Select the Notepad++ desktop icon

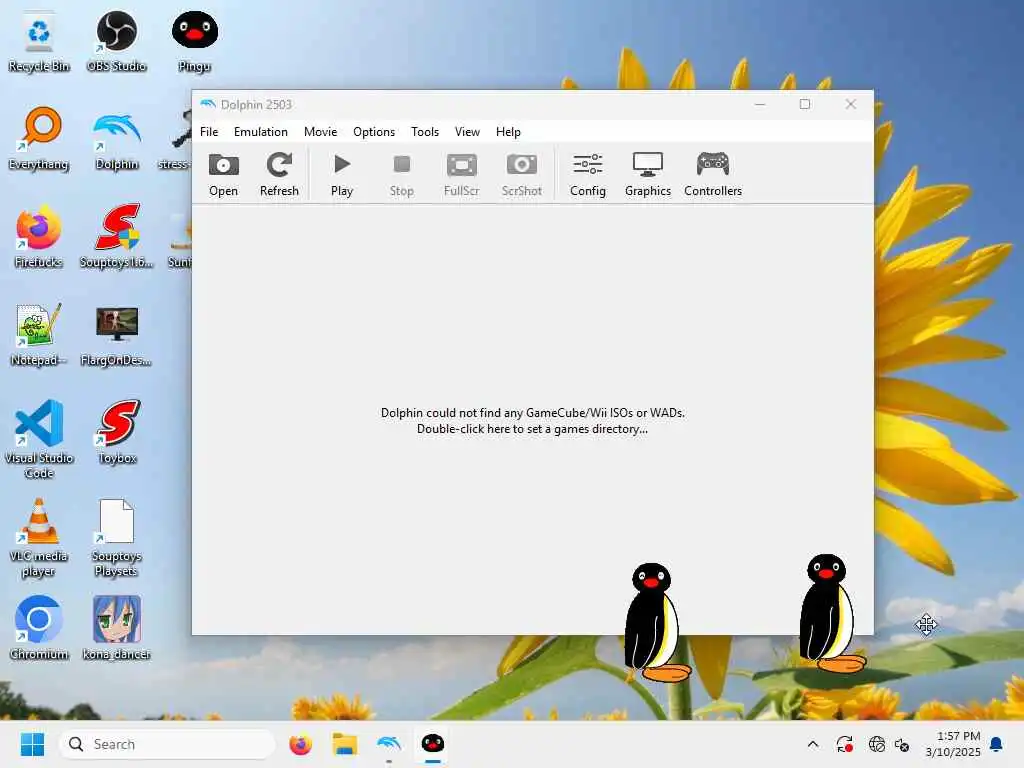(x=39, y=335)
